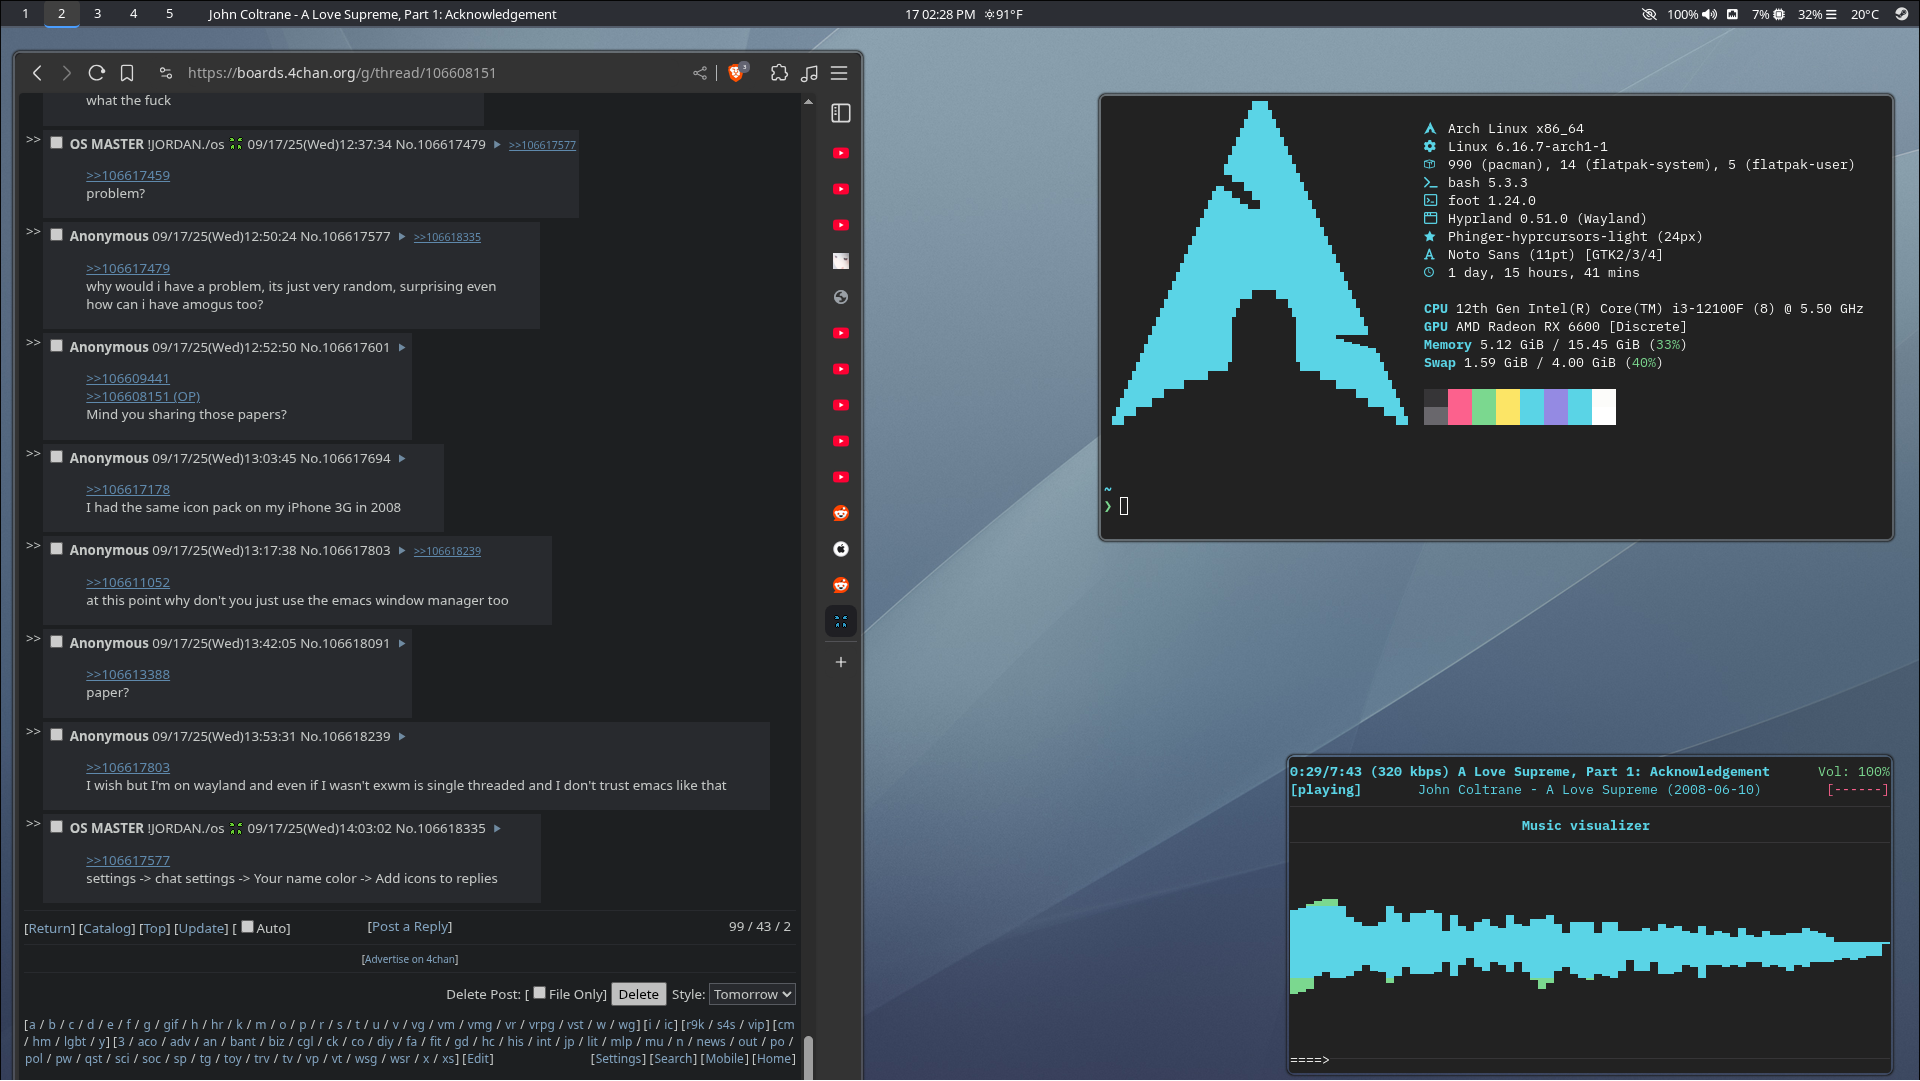Switch to the tab with pale image favicon

(x=841, y=261)
